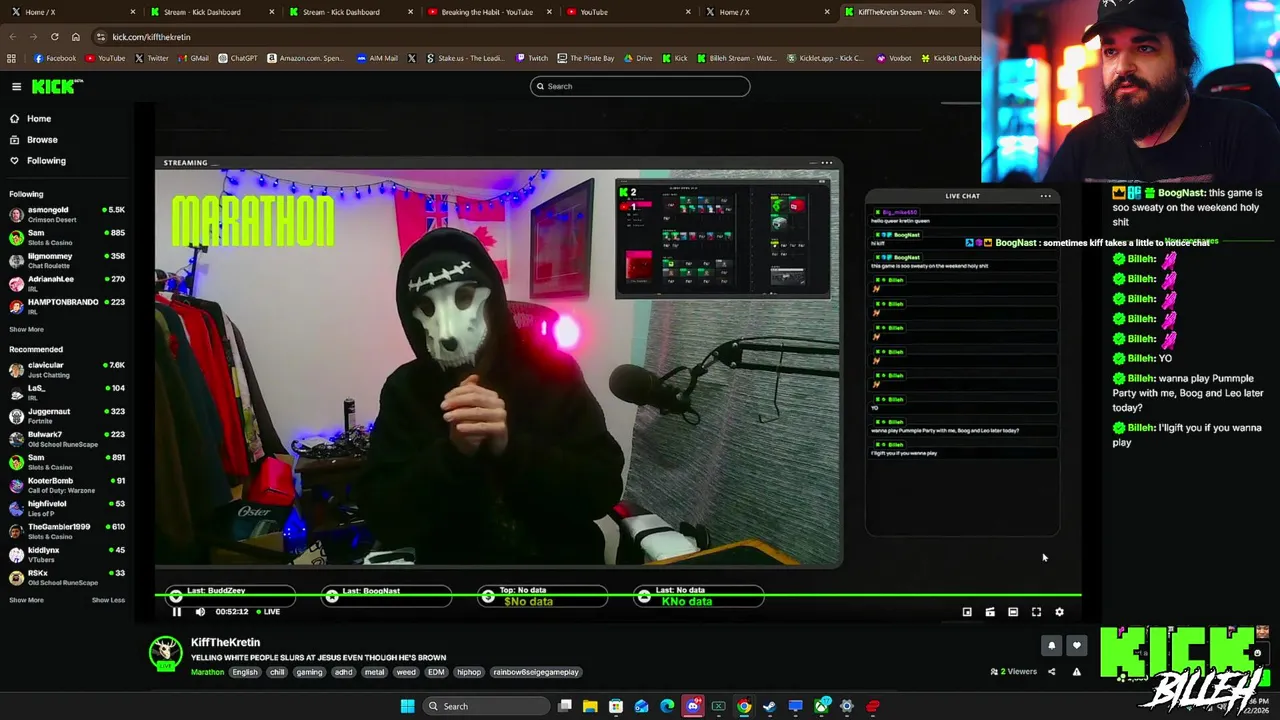Open the Windows Start menu
The image size is (1280, 720).
click(x=407, y=706)
